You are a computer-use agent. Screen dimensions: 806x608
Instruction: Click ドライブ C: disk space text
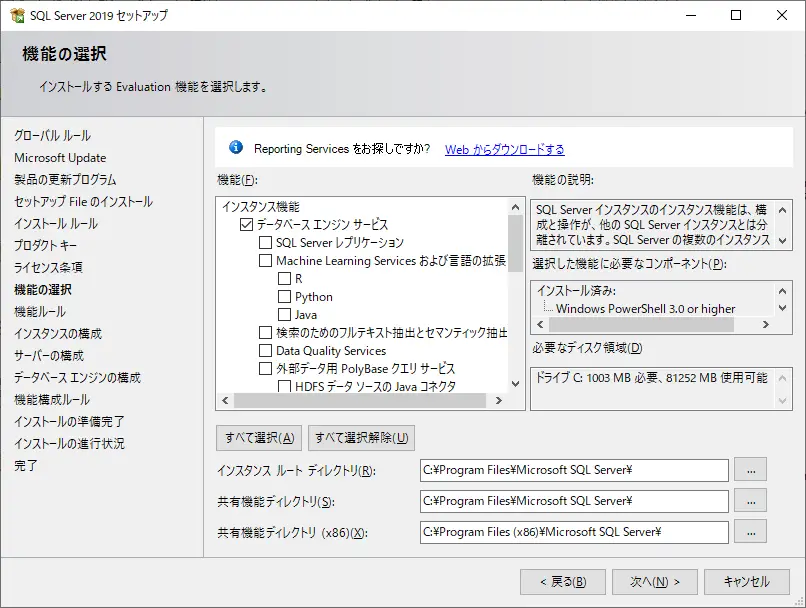point(651,378)
